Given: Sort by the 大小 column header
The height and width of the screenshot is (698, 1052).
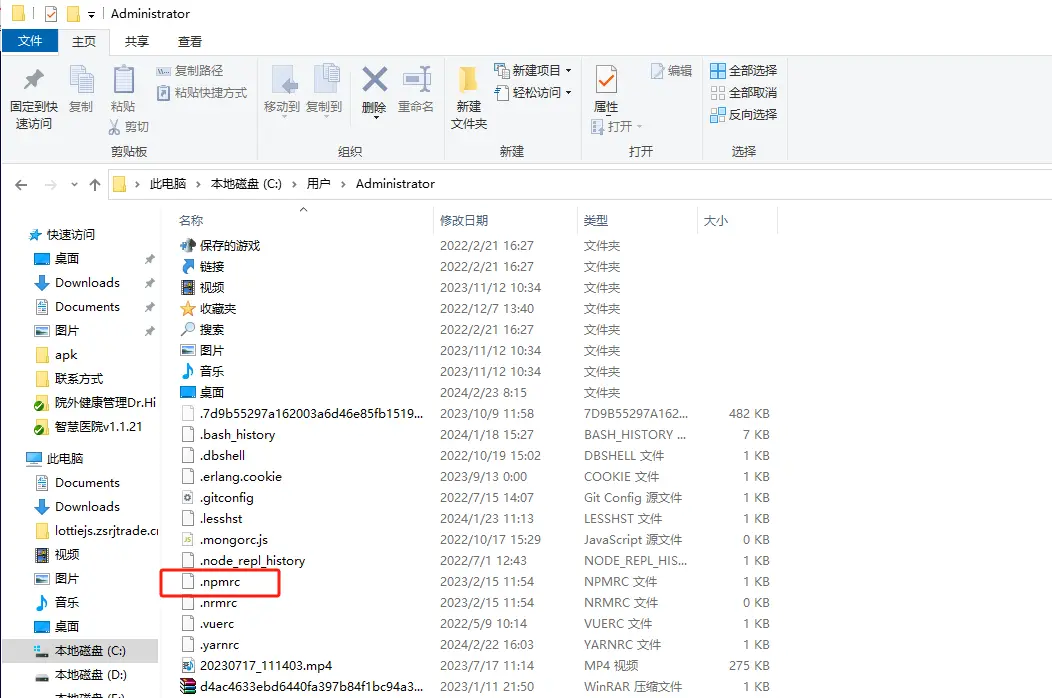Looking at the screenshot, I should (x=716, y=220).
